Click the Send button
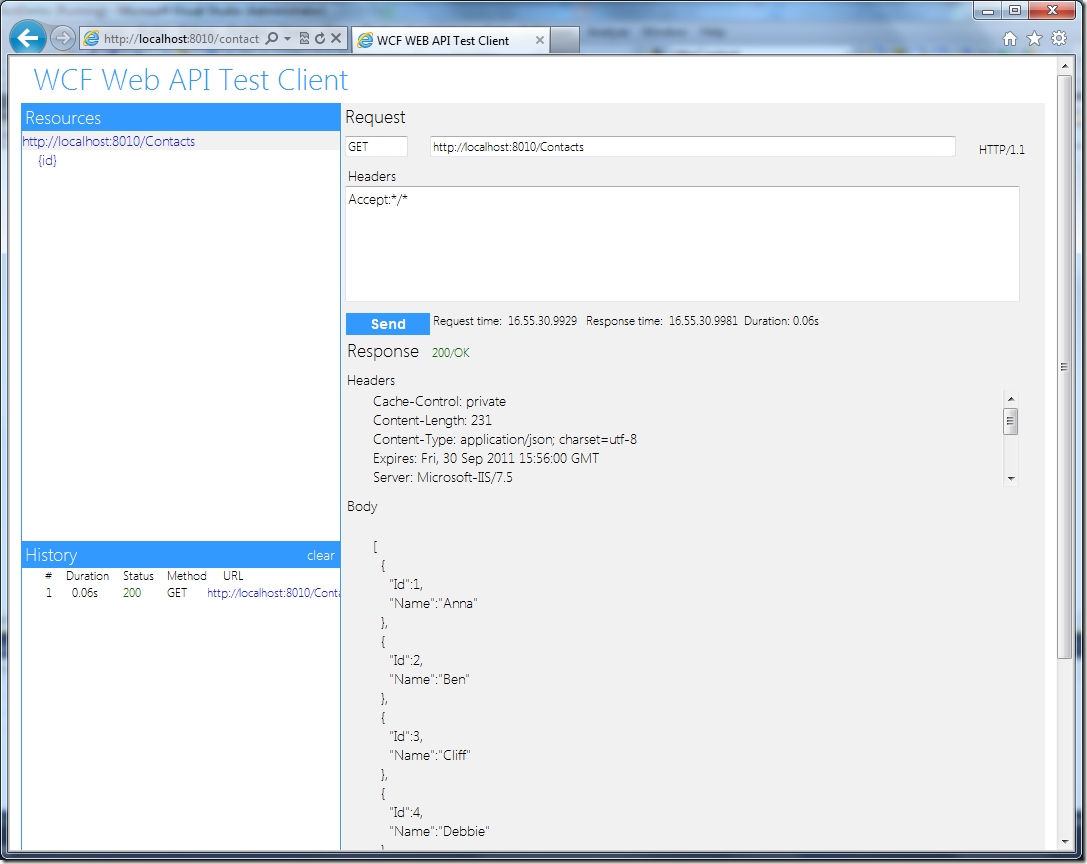Viewport: 1087px width, 864px height. coord(388,324)
